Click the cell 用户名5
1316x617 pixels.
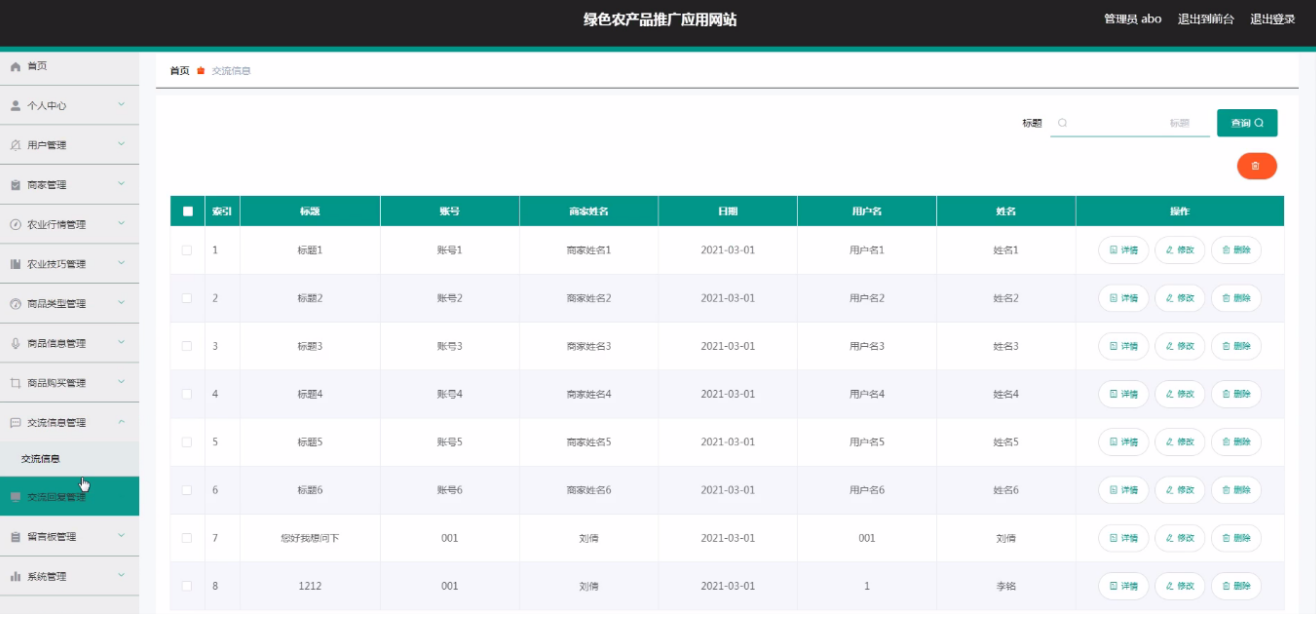867,442
